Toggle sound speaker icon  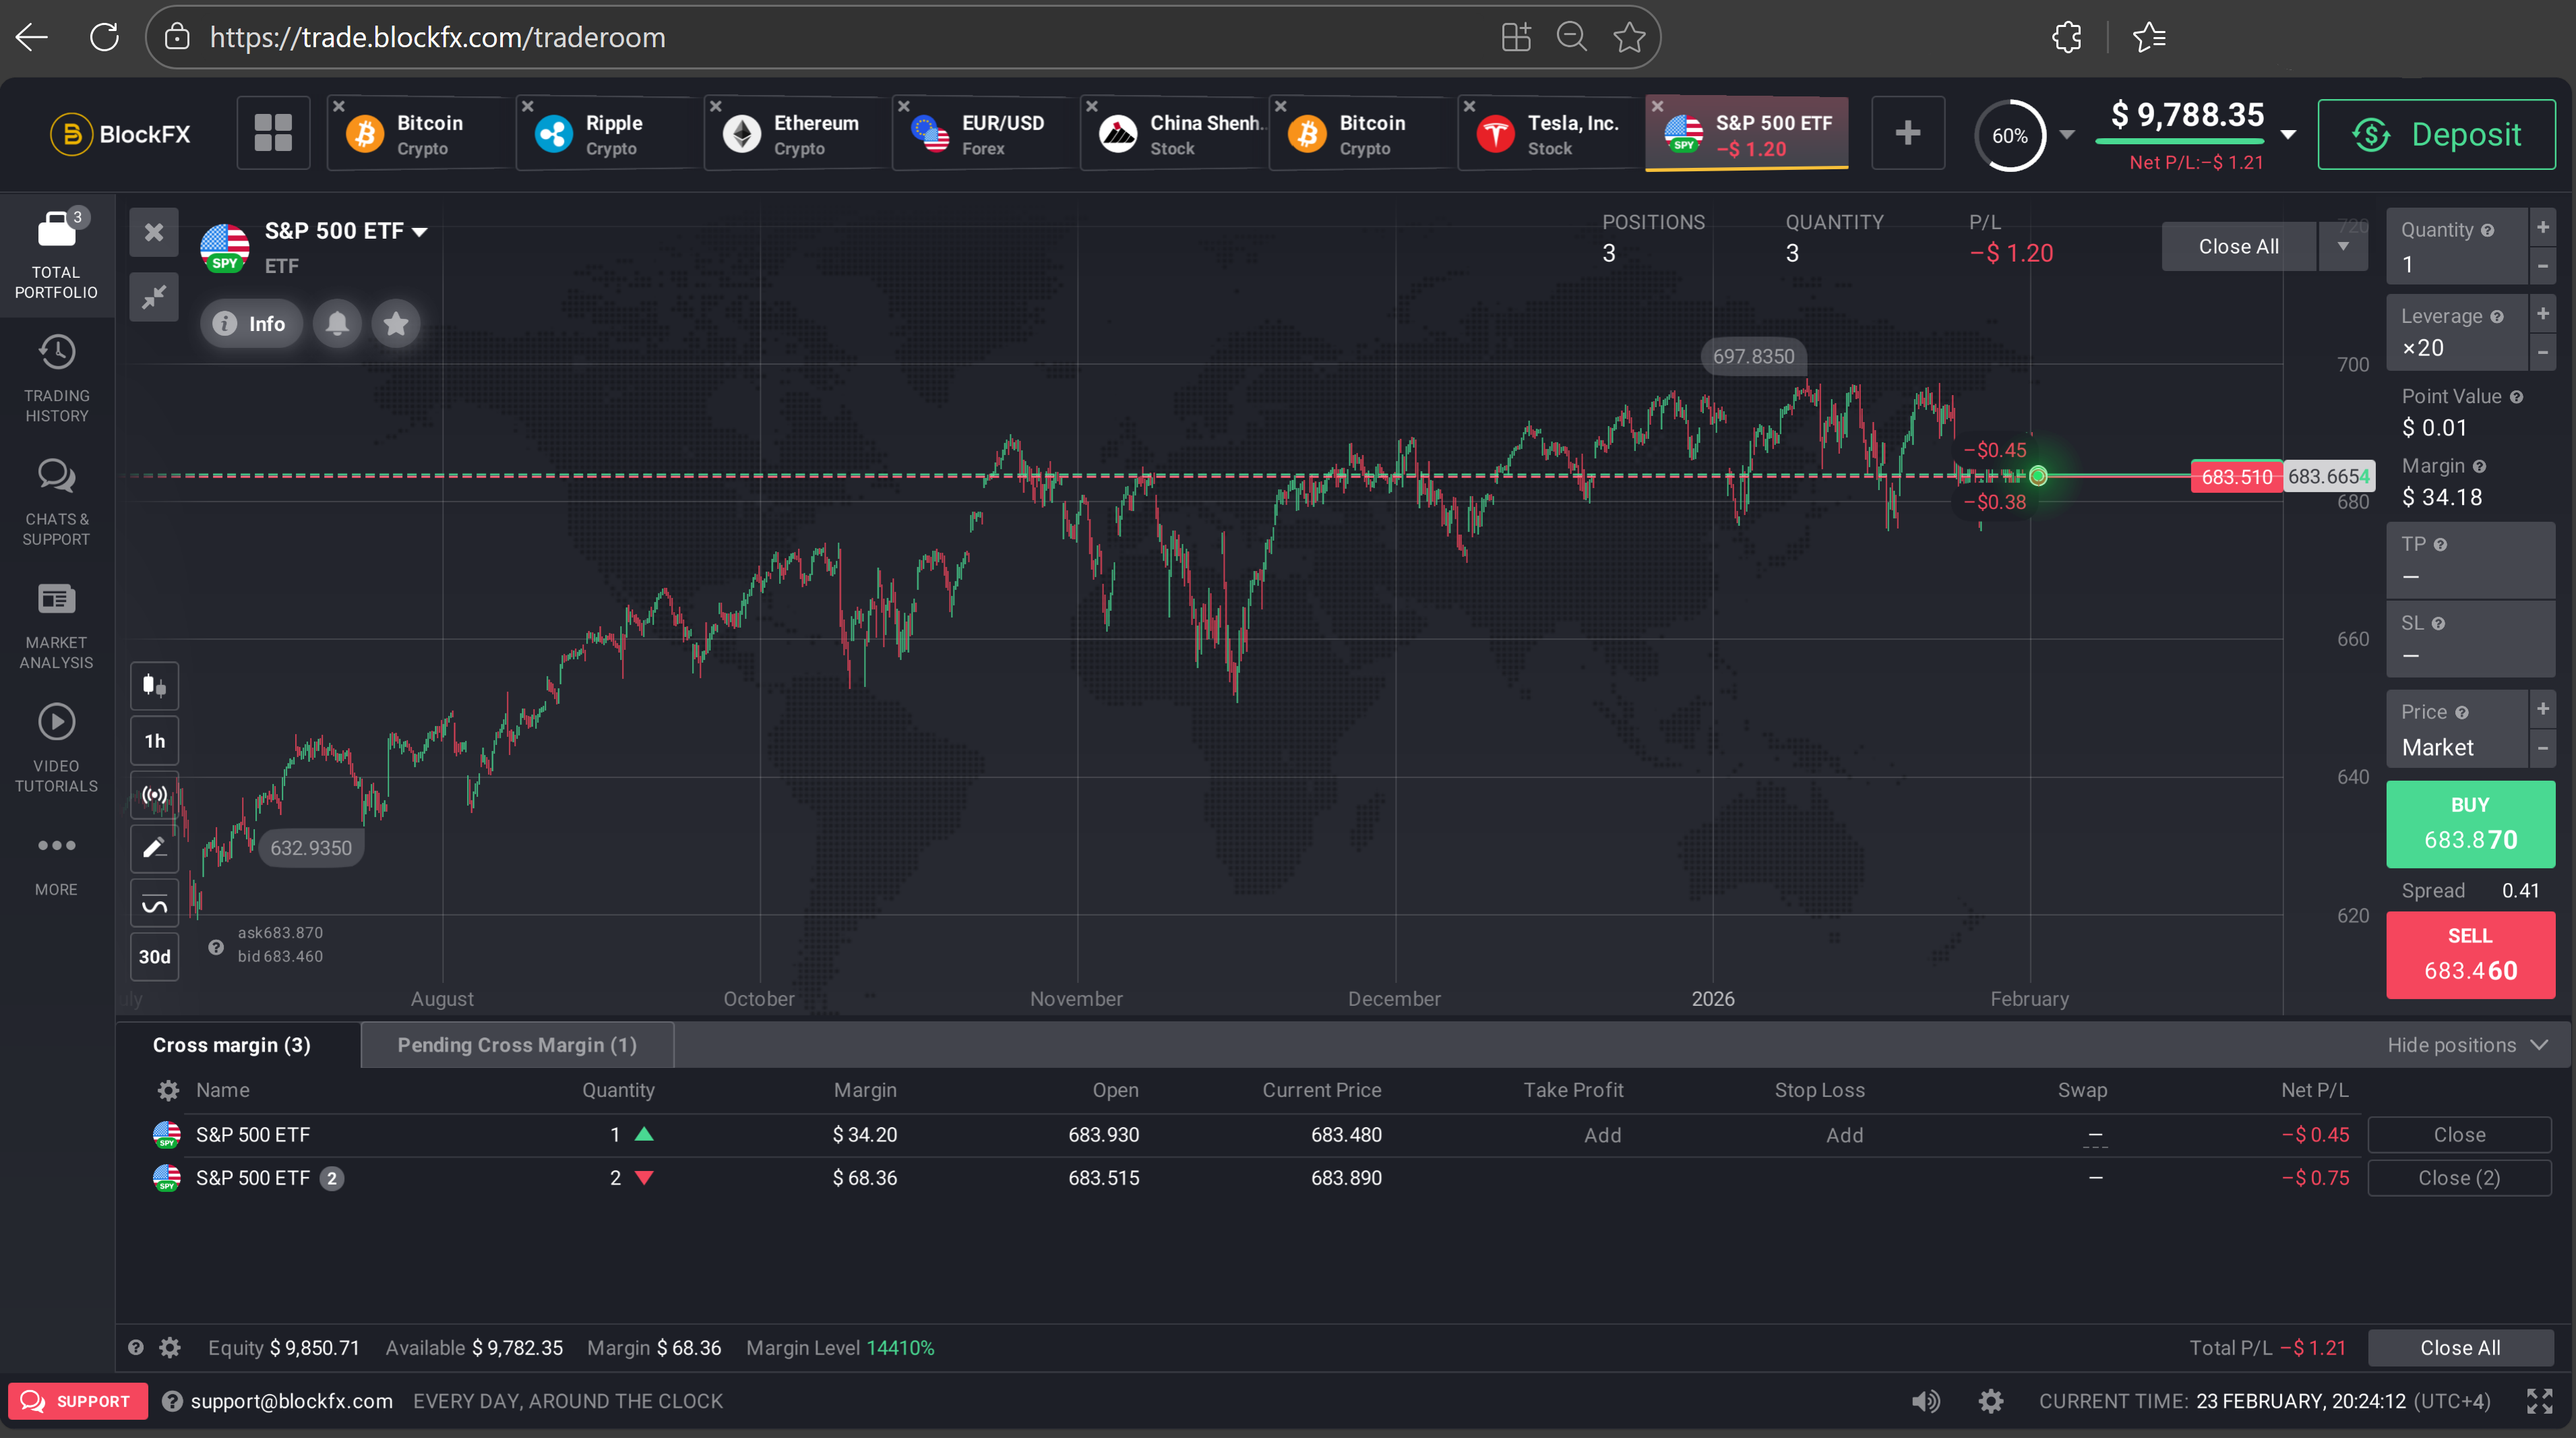[x=1925, y=1401]
